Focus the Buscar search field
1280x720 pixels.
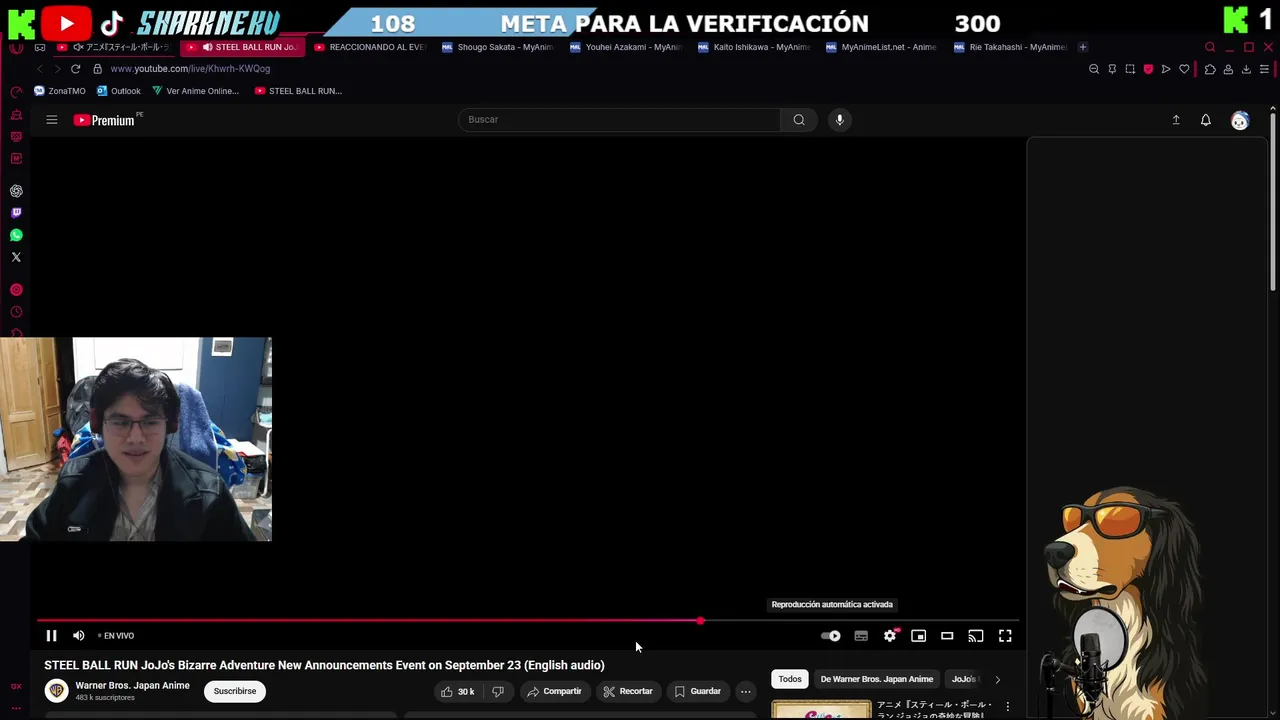coord(619,120)
